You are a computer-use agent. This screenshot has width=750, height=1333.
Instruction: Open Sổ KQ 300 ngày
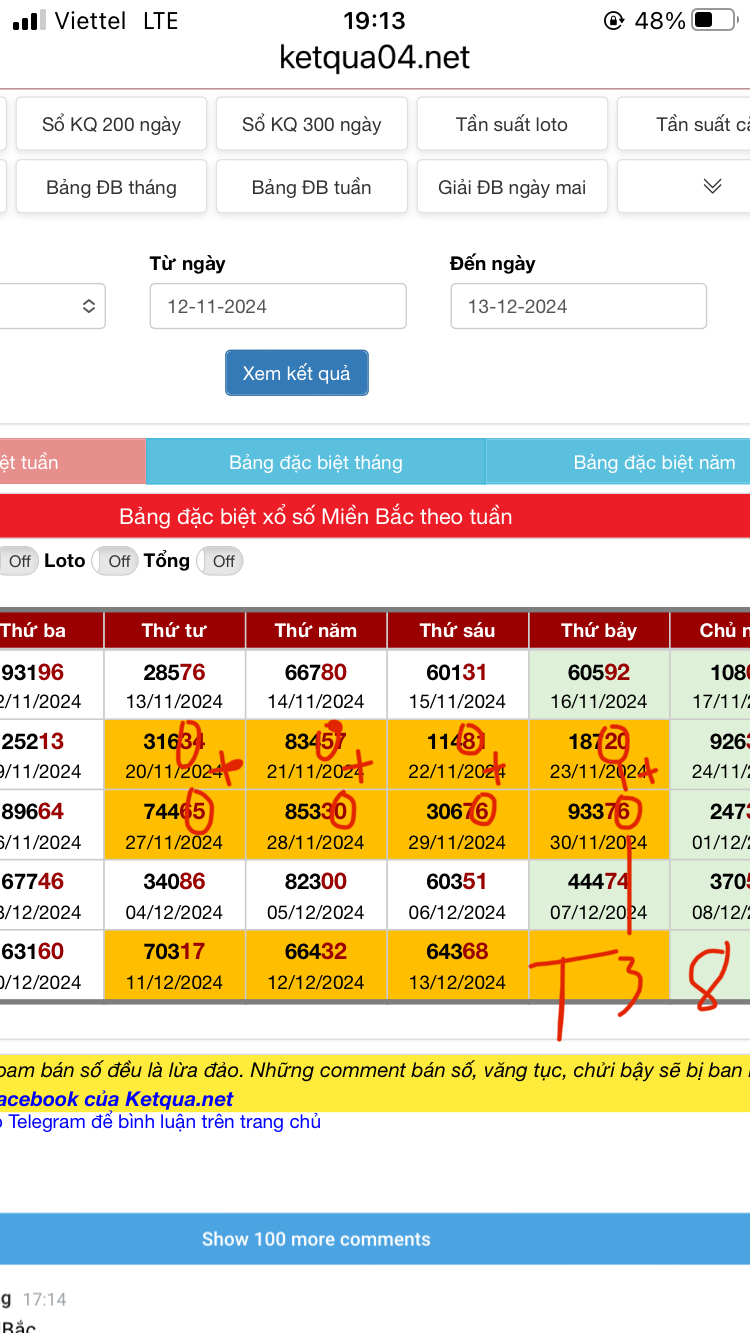(x=311, y=125)
